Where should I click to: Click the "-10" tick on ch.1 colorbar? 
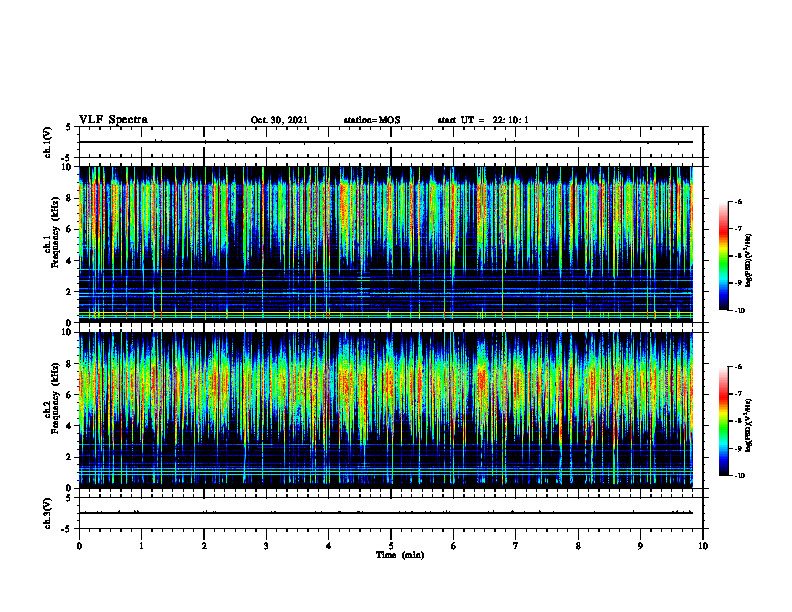pyautogui.click(x=739, y=311)
